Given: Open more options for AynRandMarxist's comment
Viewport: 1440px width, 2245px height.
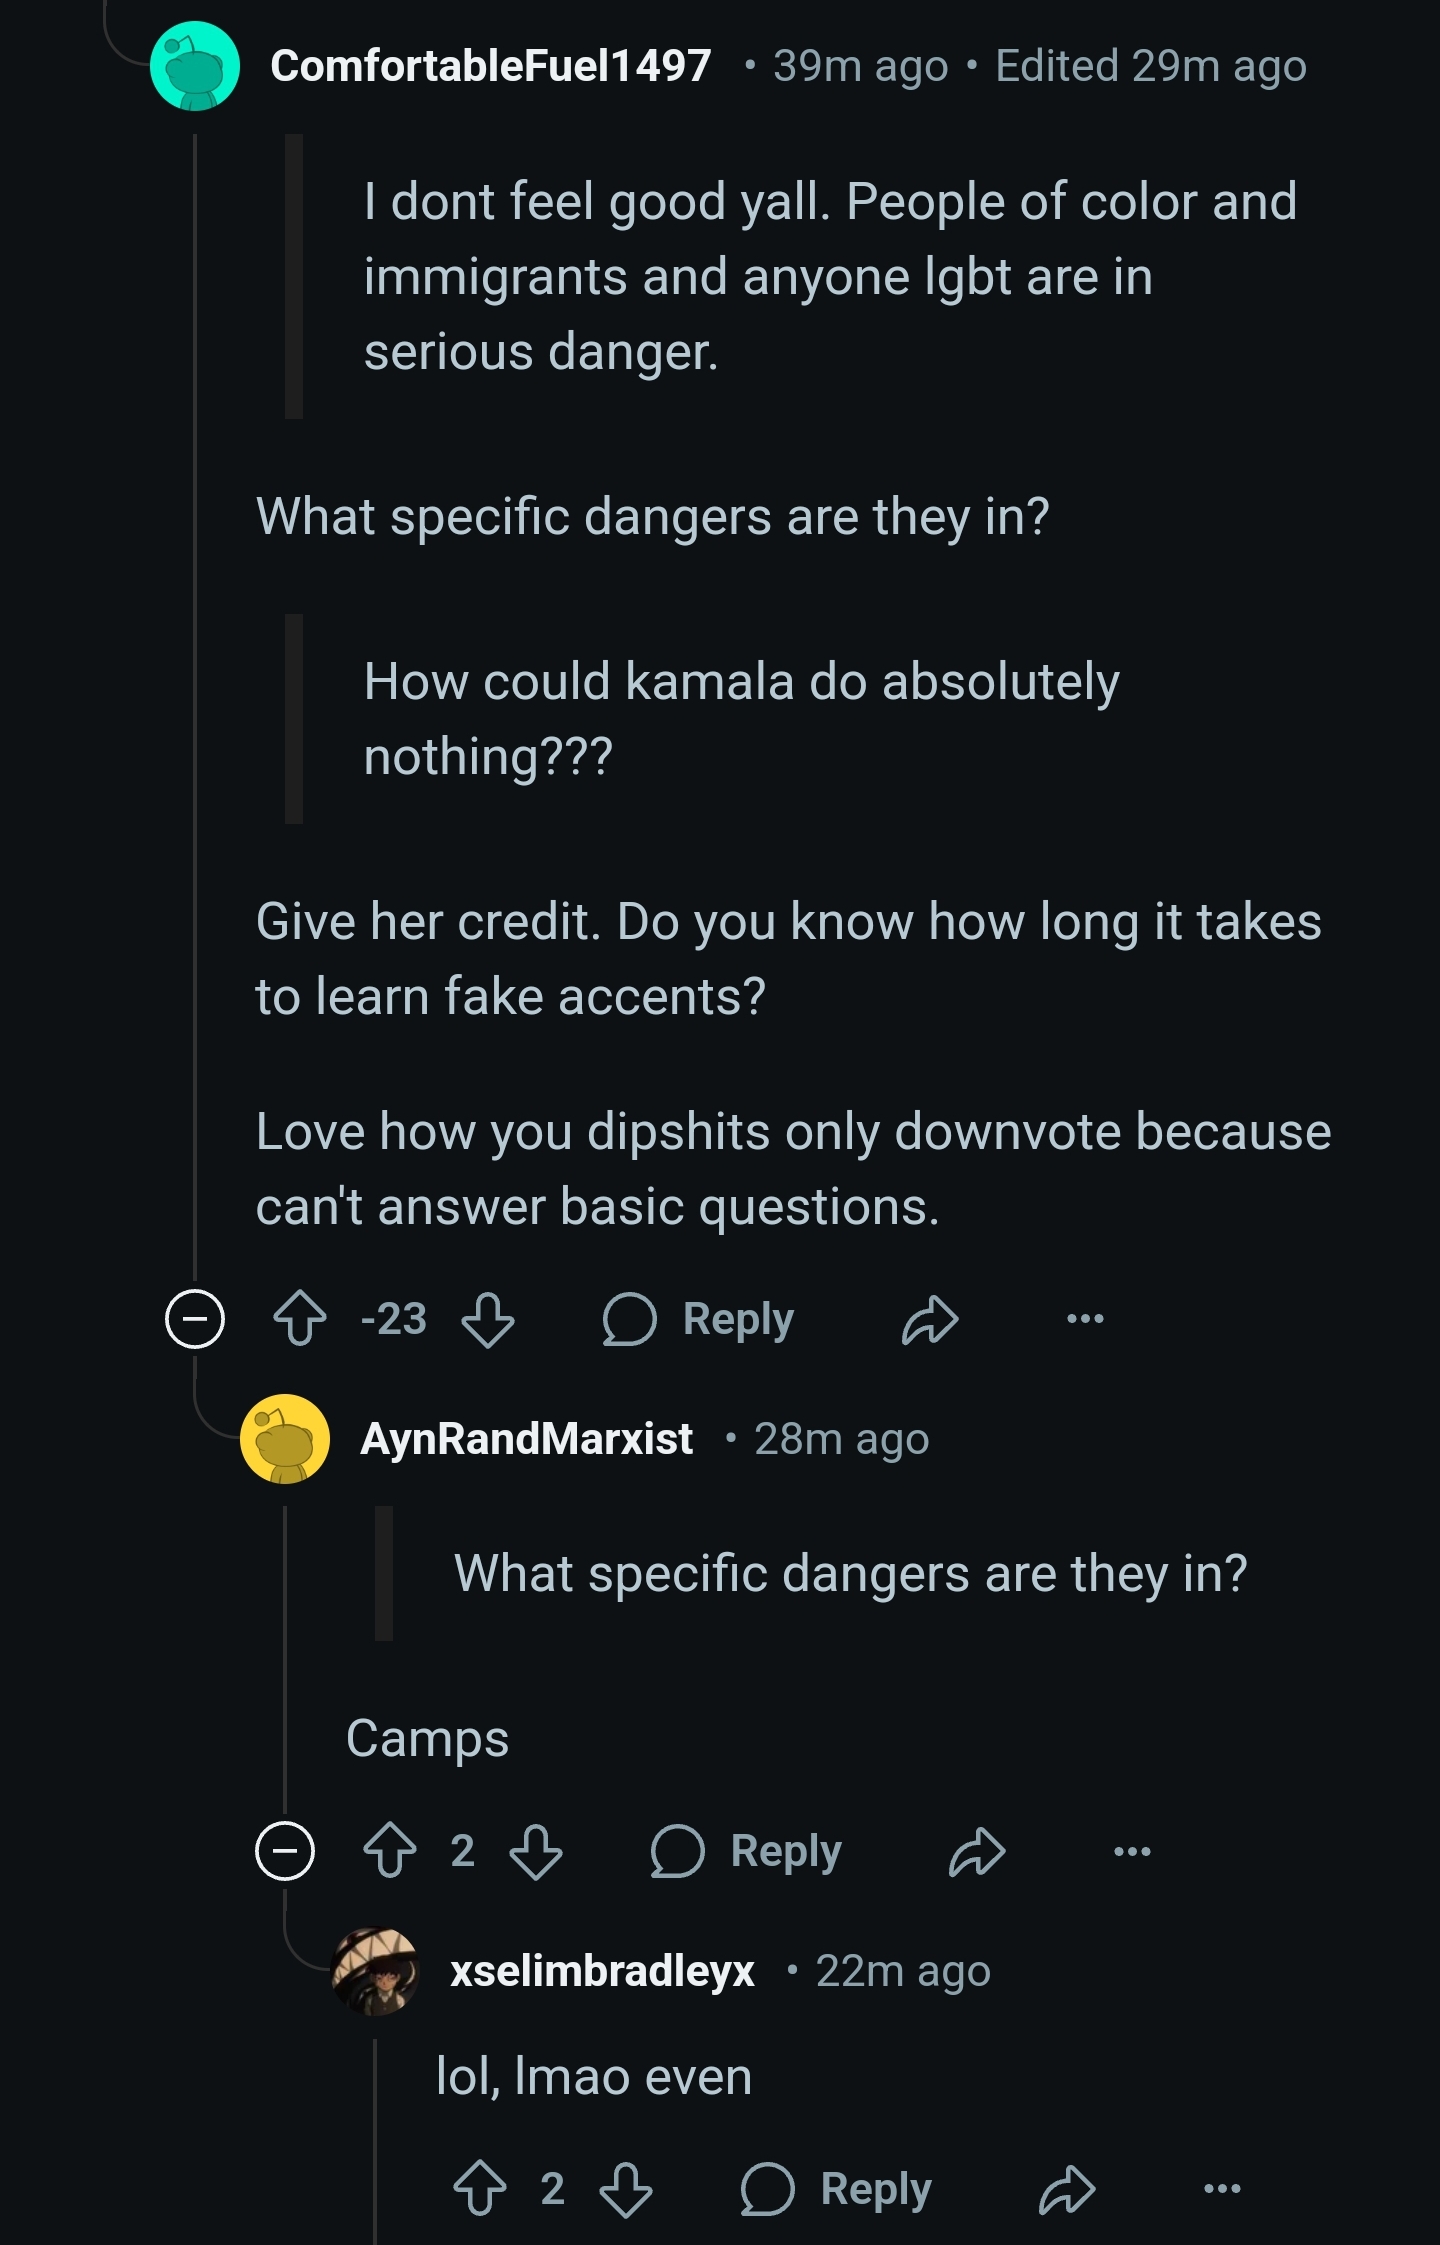Looking at the screenshot, I should pos(1132,1851).
